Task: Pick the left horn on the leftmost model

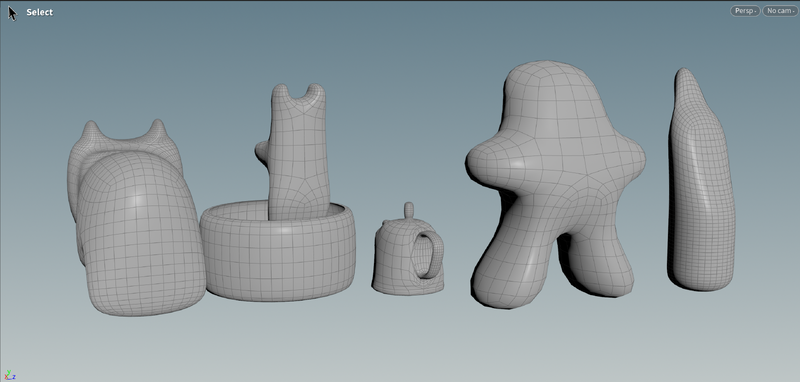Action: (91, 132)
